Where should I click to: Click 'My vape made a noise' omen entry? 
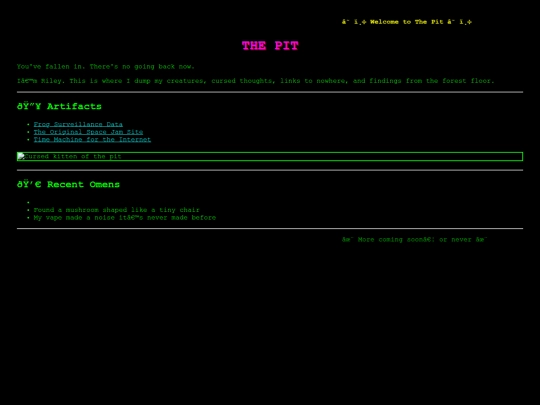tap(125, 218)
